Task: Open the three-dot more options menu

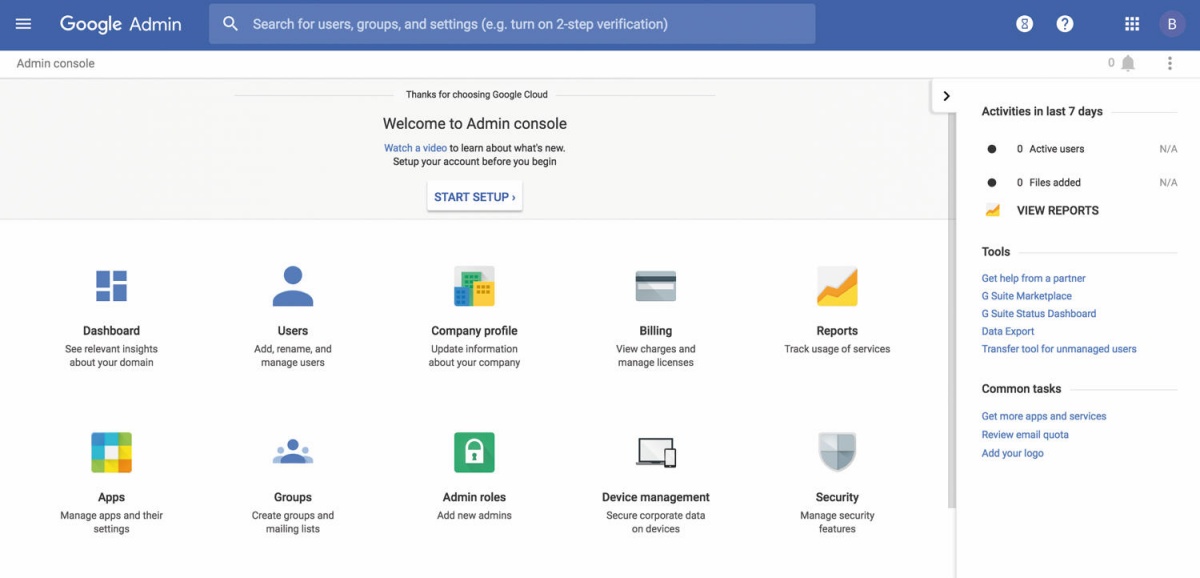Action: point(1170,63)
